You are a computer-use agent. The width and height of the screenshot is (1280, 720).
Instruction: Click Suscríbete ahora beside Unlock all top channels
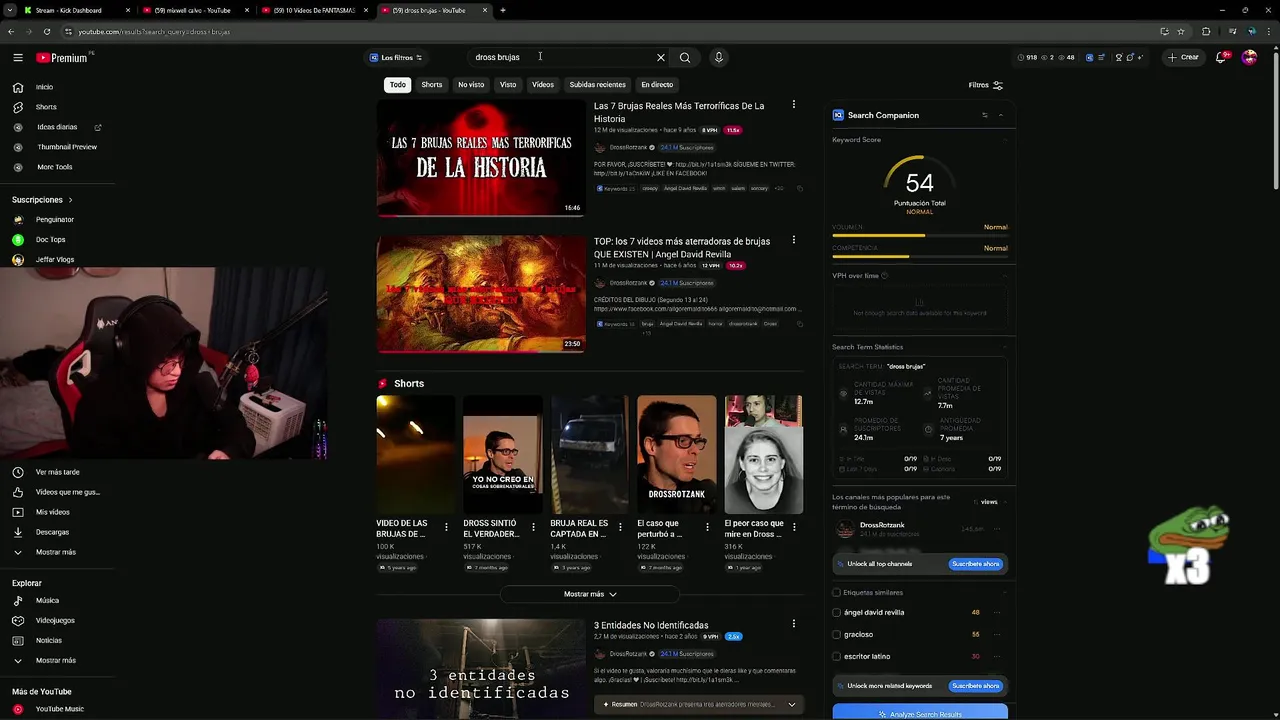click(976, 564)
